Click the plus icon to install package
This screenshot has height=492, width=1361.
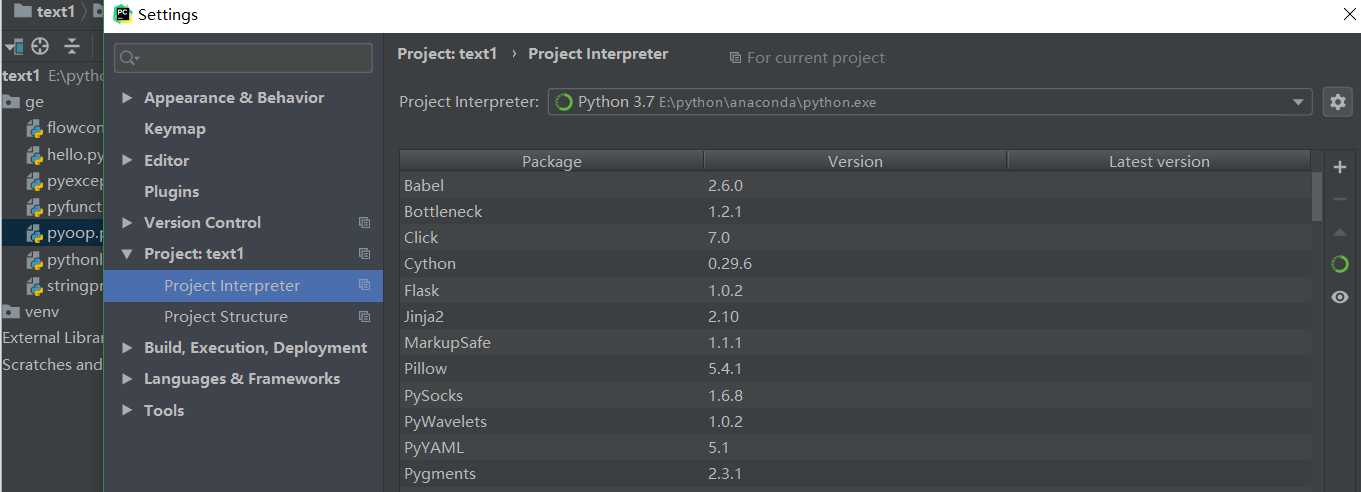pos(1340,167)
